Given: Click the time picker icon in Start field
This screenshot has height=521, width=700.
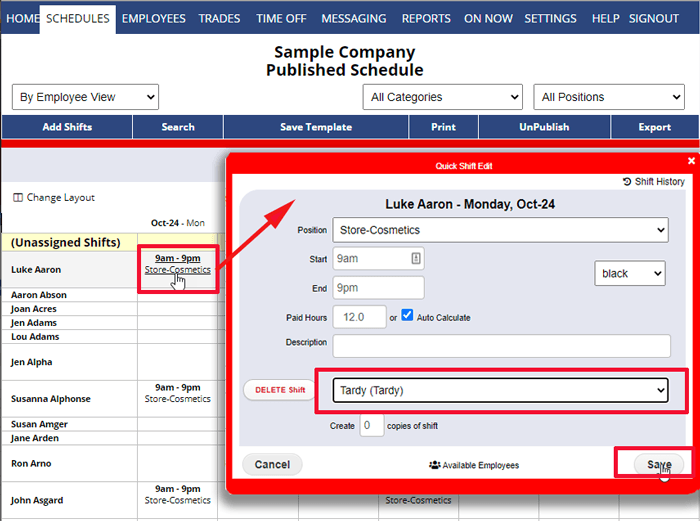Looking at the screenshot, I should [415, 258].
